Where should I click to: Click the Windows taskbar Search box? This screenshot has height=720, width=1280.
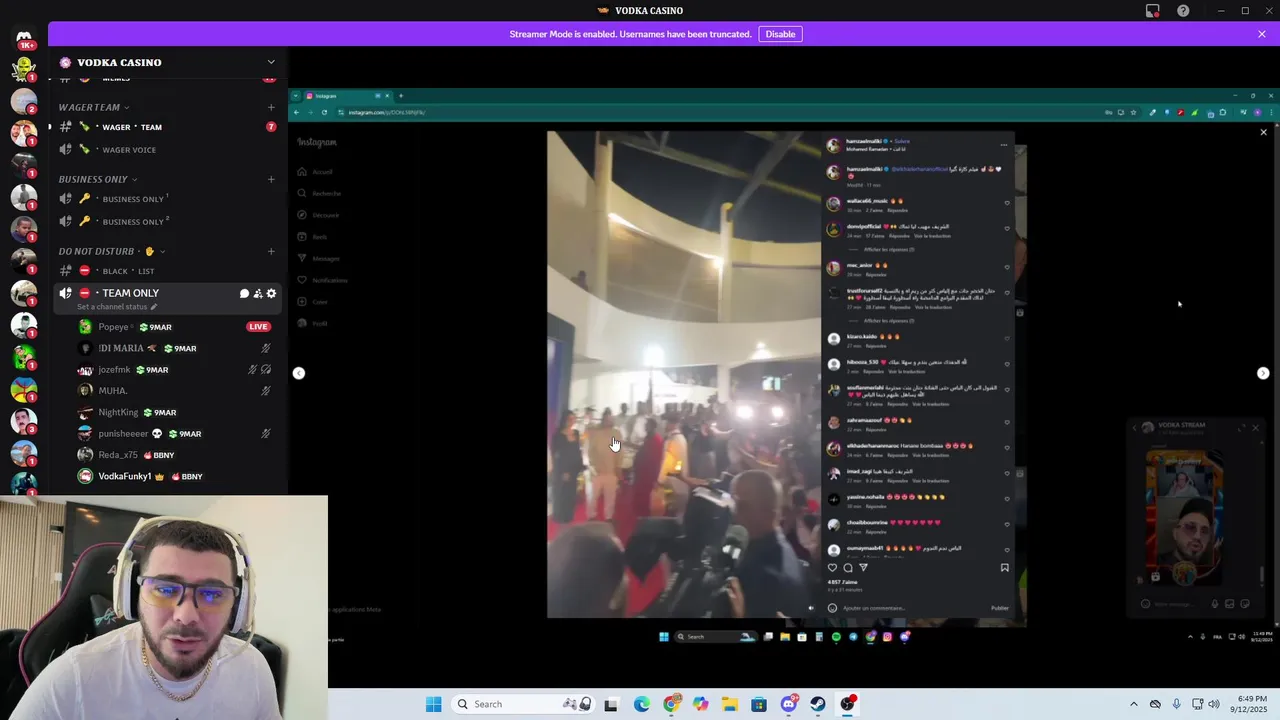523,704
